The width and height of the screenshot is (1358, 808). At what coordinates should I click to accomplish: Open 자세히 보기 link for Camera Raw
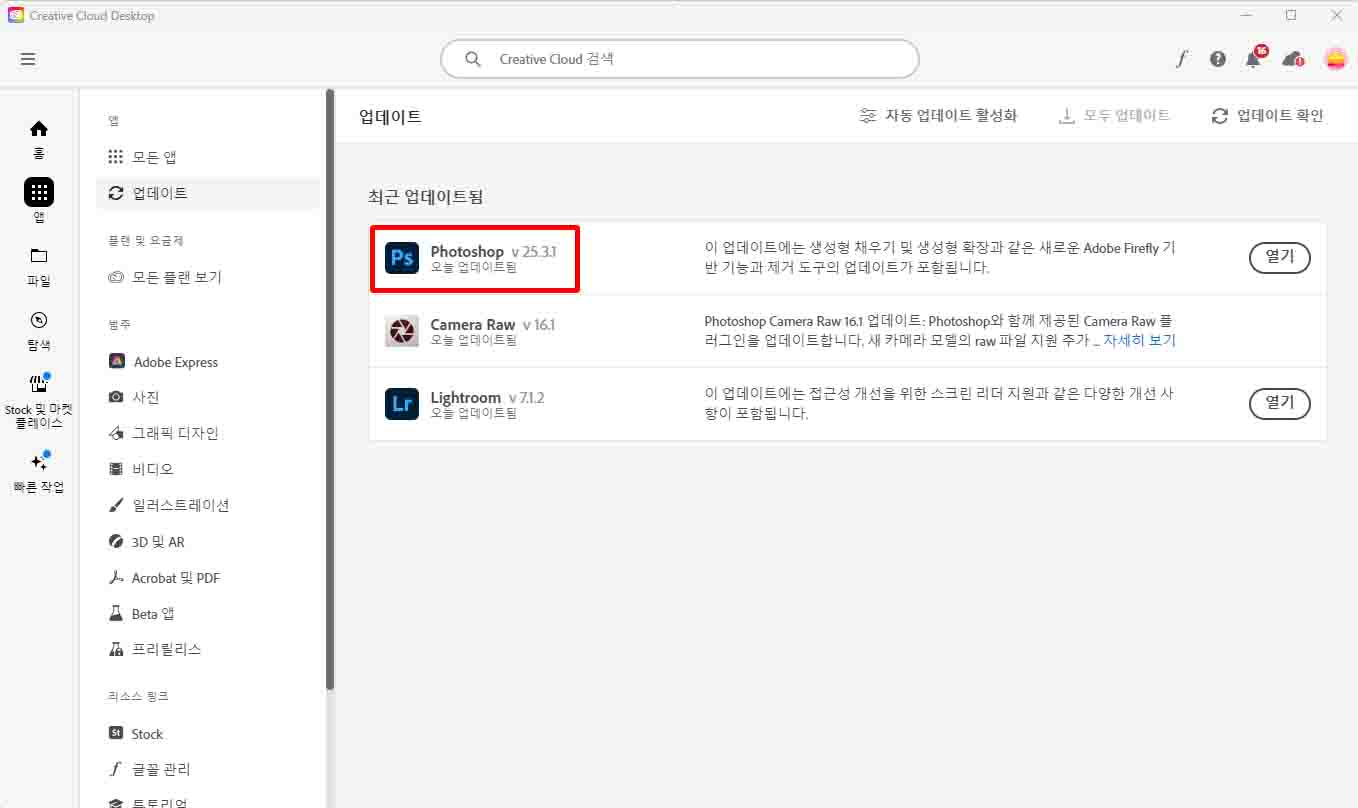1139,340
